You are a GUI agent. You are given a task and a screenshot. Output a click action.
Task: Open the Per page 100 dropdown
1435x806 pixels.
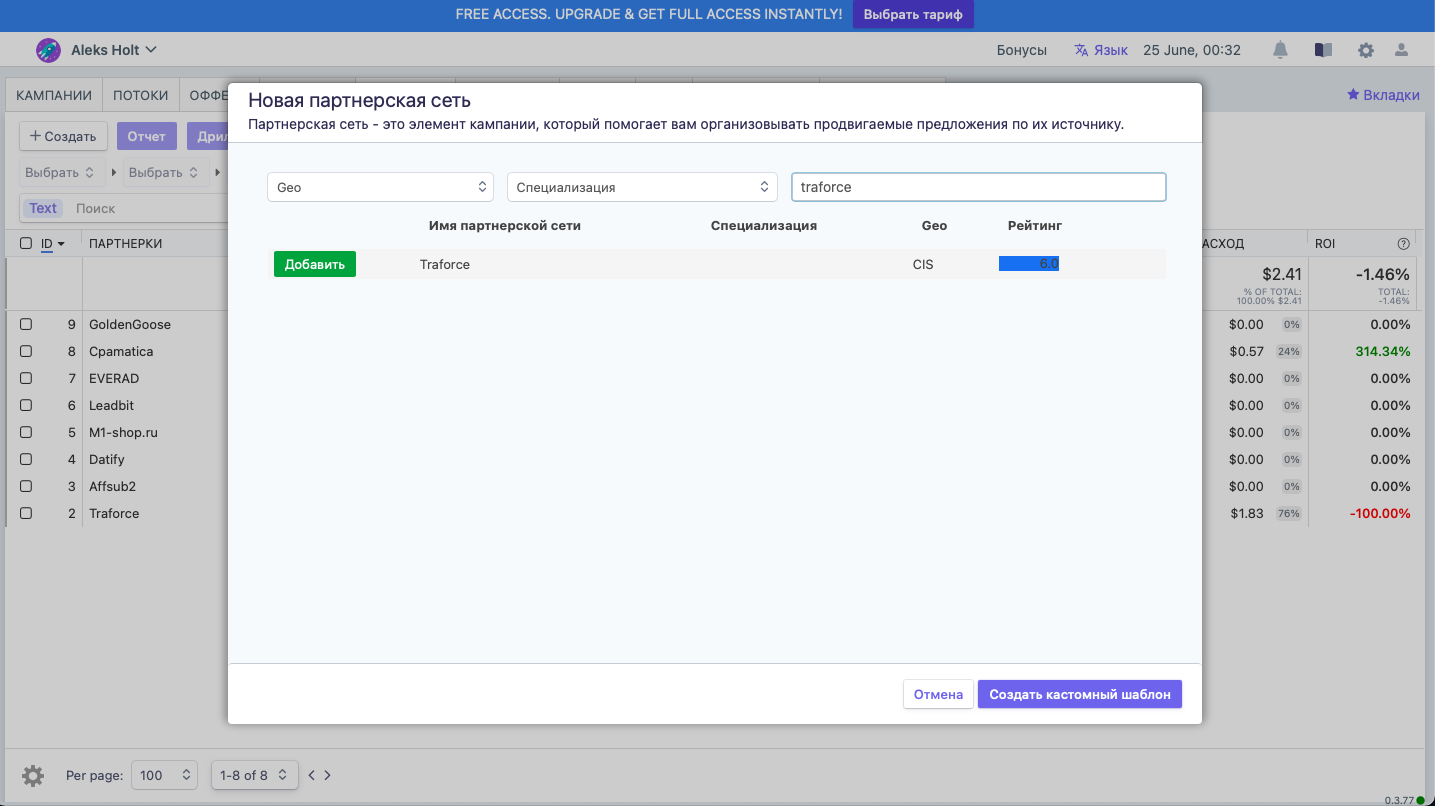click(165, 775)
